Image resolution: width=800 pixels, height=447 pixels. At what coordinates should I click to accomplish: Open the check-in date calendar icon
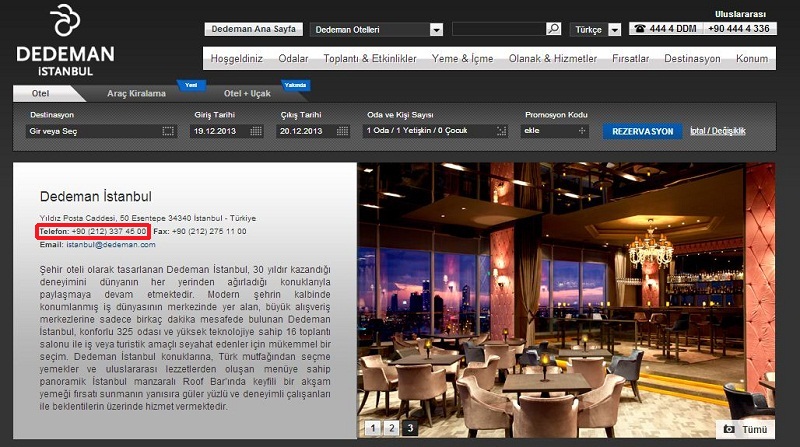click(258, 131)
